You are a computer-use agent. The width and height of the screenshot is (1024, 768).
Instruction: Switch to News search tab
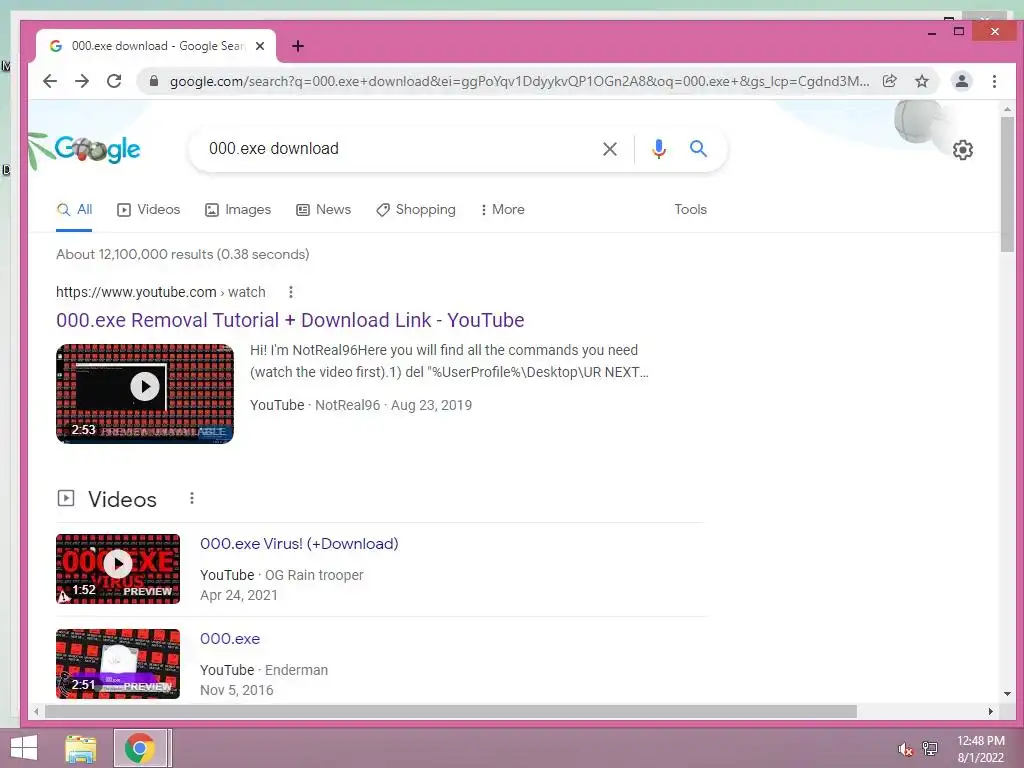323,210
